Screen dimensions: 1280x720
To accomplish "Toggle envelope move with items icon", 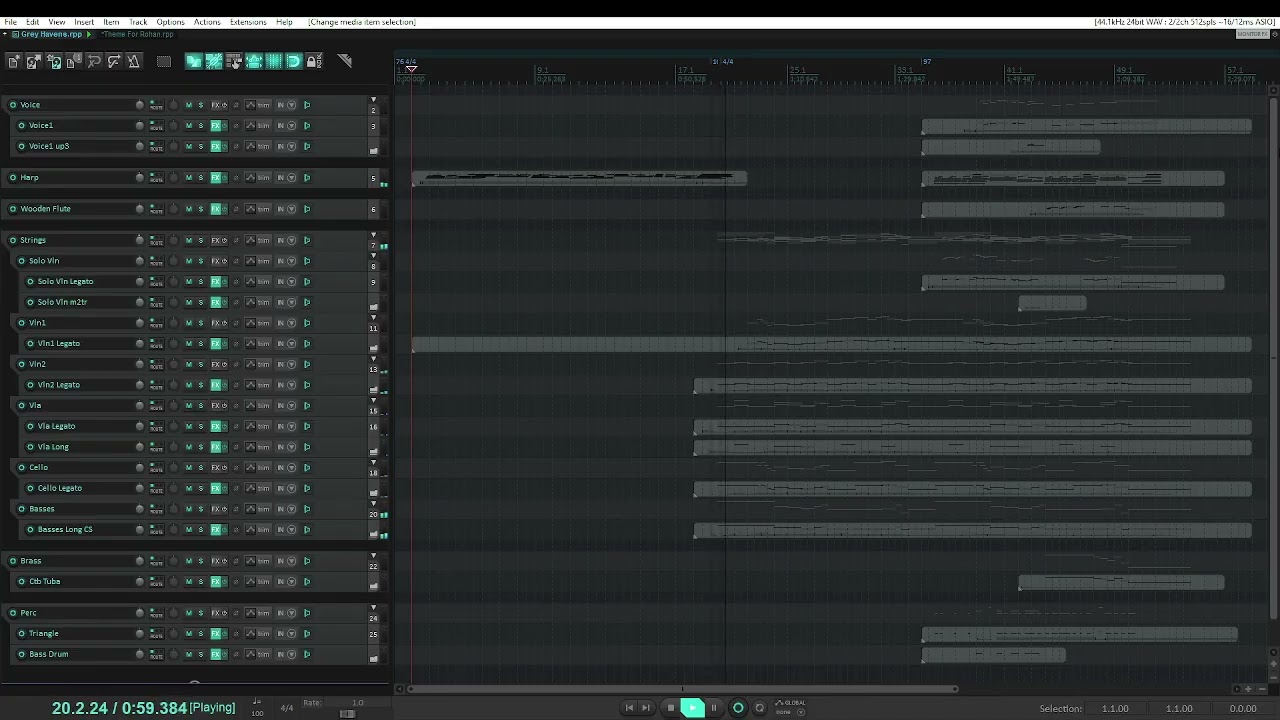I will tap(254, 61).
